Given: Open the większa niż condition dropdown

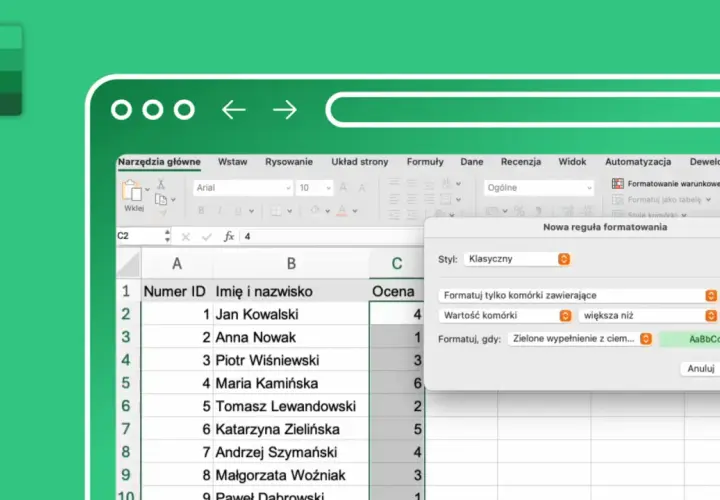Looking at the screenshot, I should pos(648,315).
